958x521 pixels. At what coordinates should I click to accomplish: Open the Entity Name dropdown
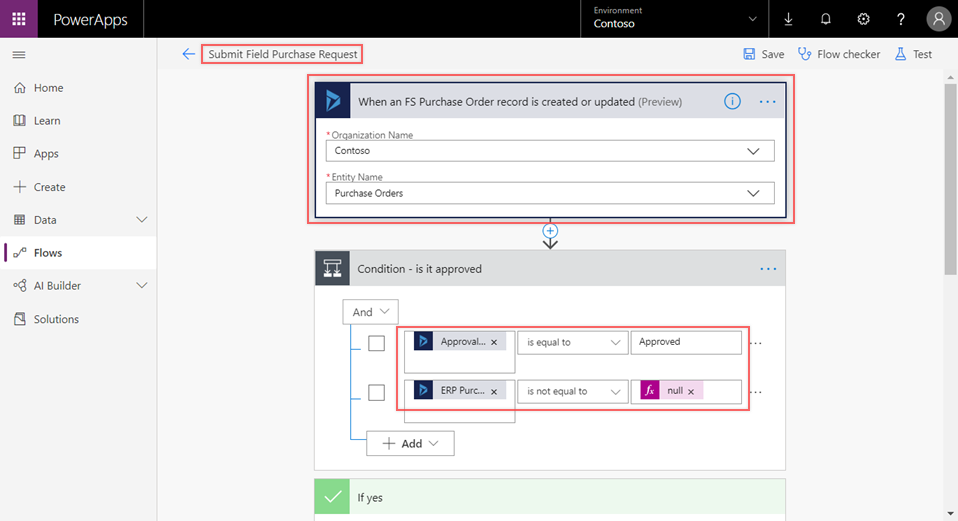click(x=549, y=193)
